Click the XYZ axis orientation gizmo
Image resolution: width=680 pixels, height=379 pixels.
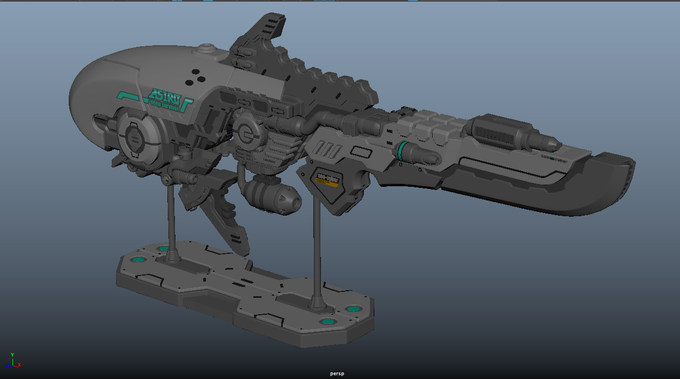pos(13,361)
